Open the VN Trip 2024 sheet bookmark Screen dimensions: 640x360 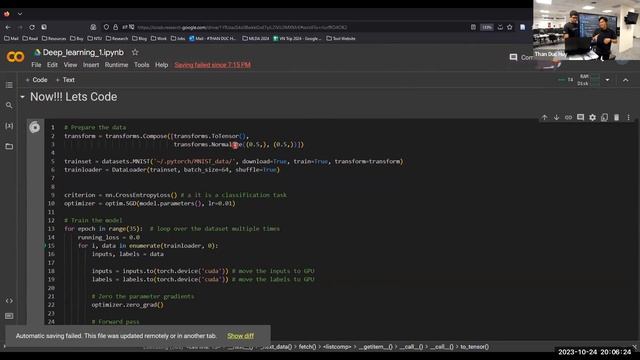(x=297, y=38)
